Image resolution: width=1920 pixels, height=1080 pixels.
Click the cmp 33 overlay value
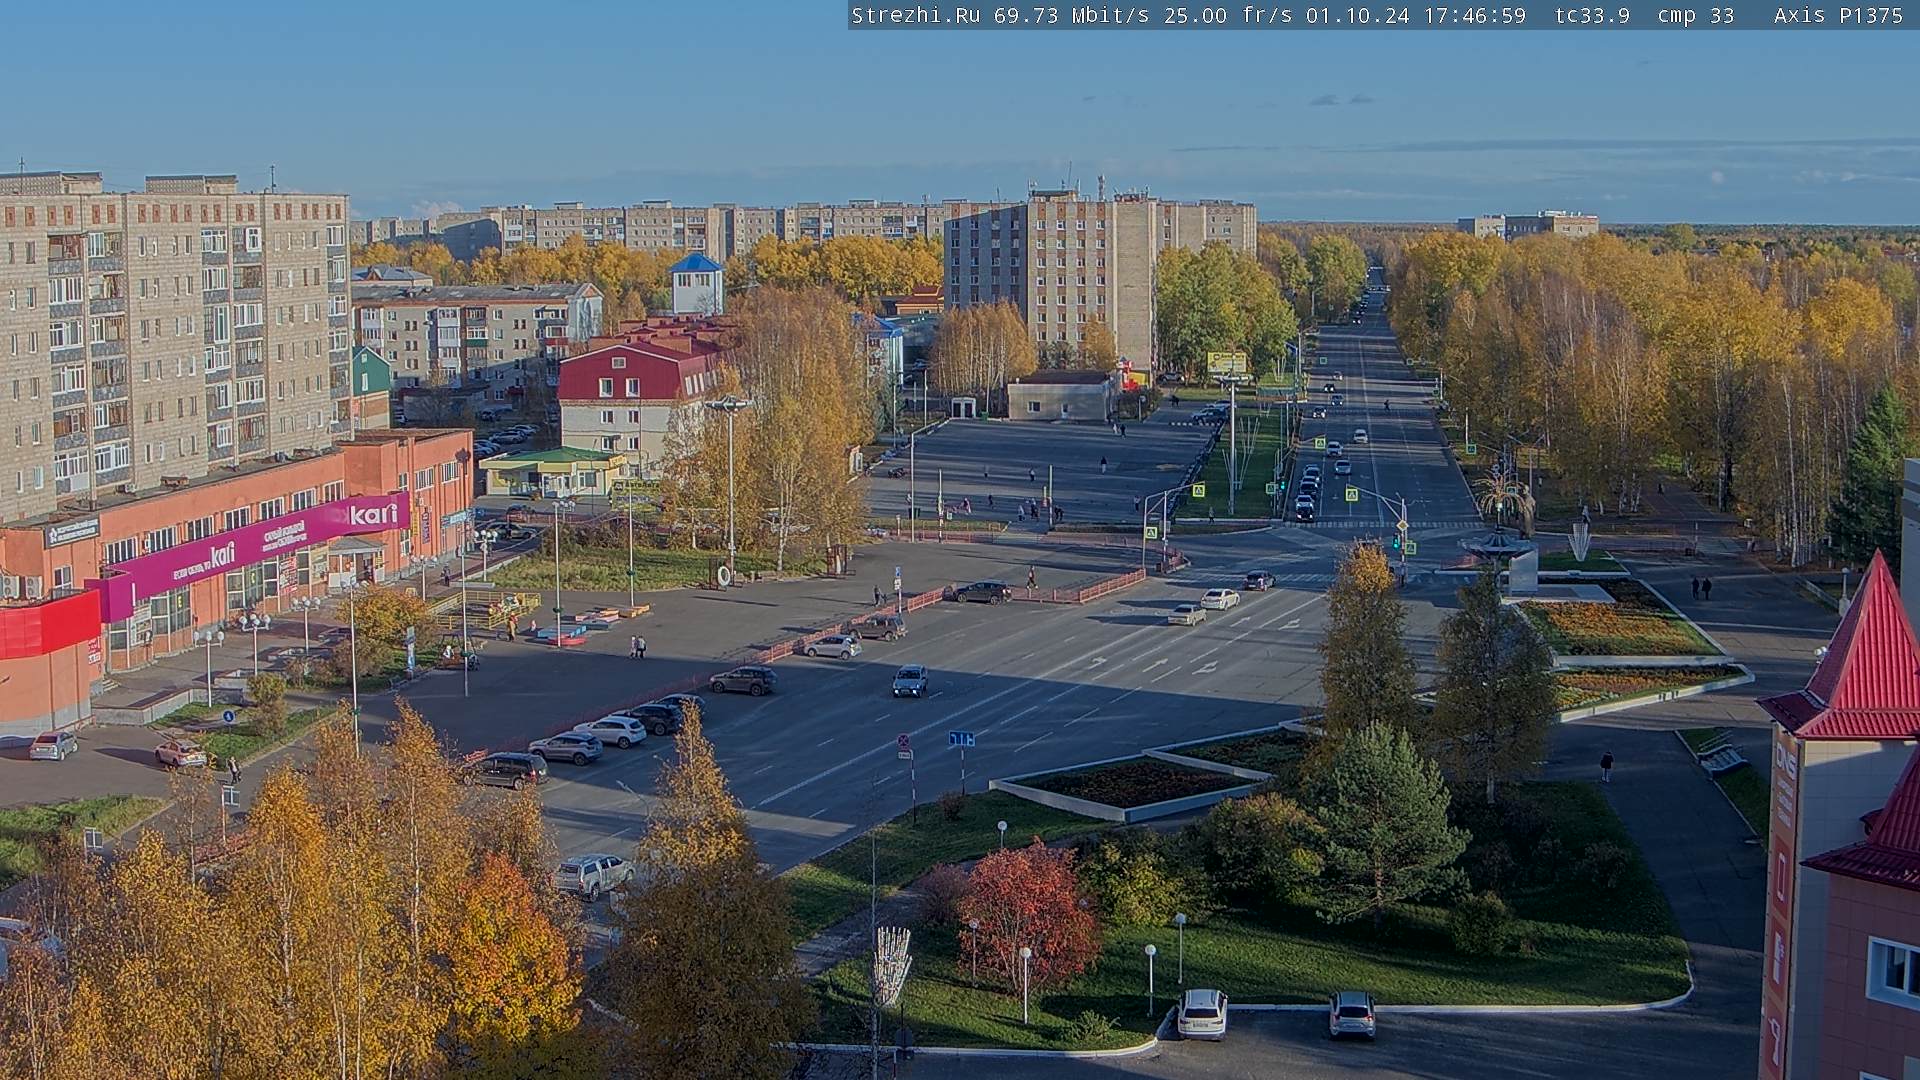coord(1695,15)
